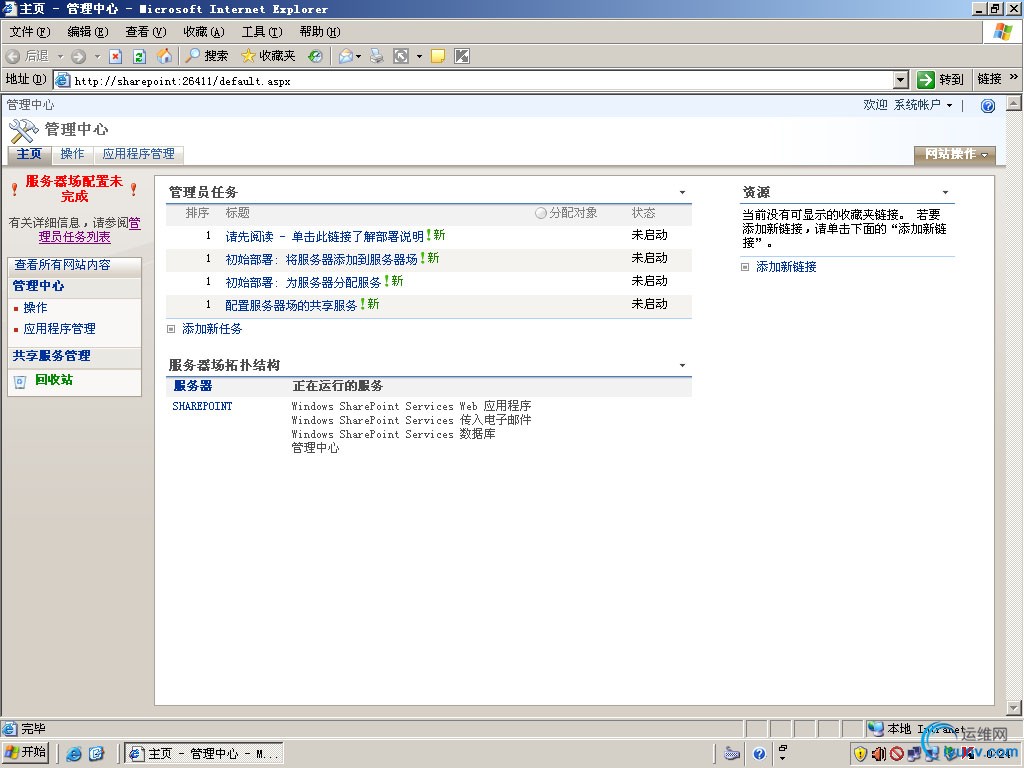Open the 搜索 search toolbar button
Screen dimensions: 1024x768
point(206,56)
